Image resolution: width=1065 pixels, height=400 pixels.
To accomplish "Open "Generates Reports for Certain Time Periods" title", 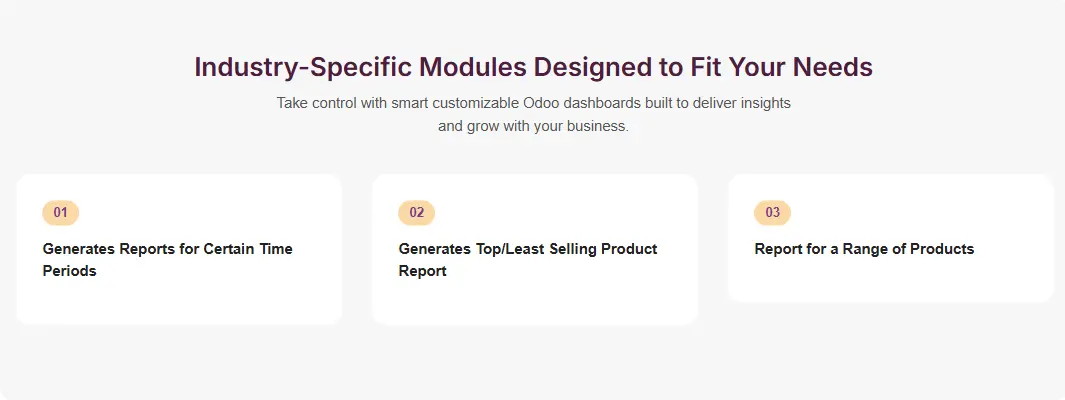I will [x=167, y=259].
